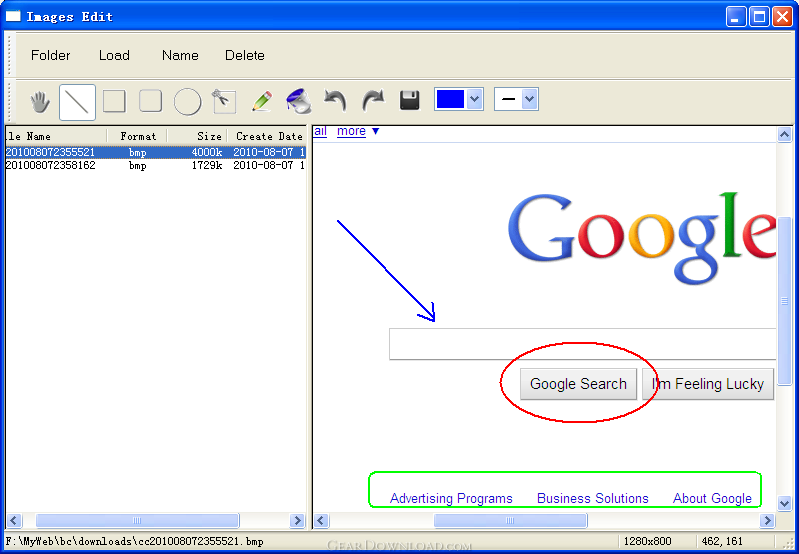799x554 pixels.
Task: Click the 4000k size cell
Action: coord(207,152)
